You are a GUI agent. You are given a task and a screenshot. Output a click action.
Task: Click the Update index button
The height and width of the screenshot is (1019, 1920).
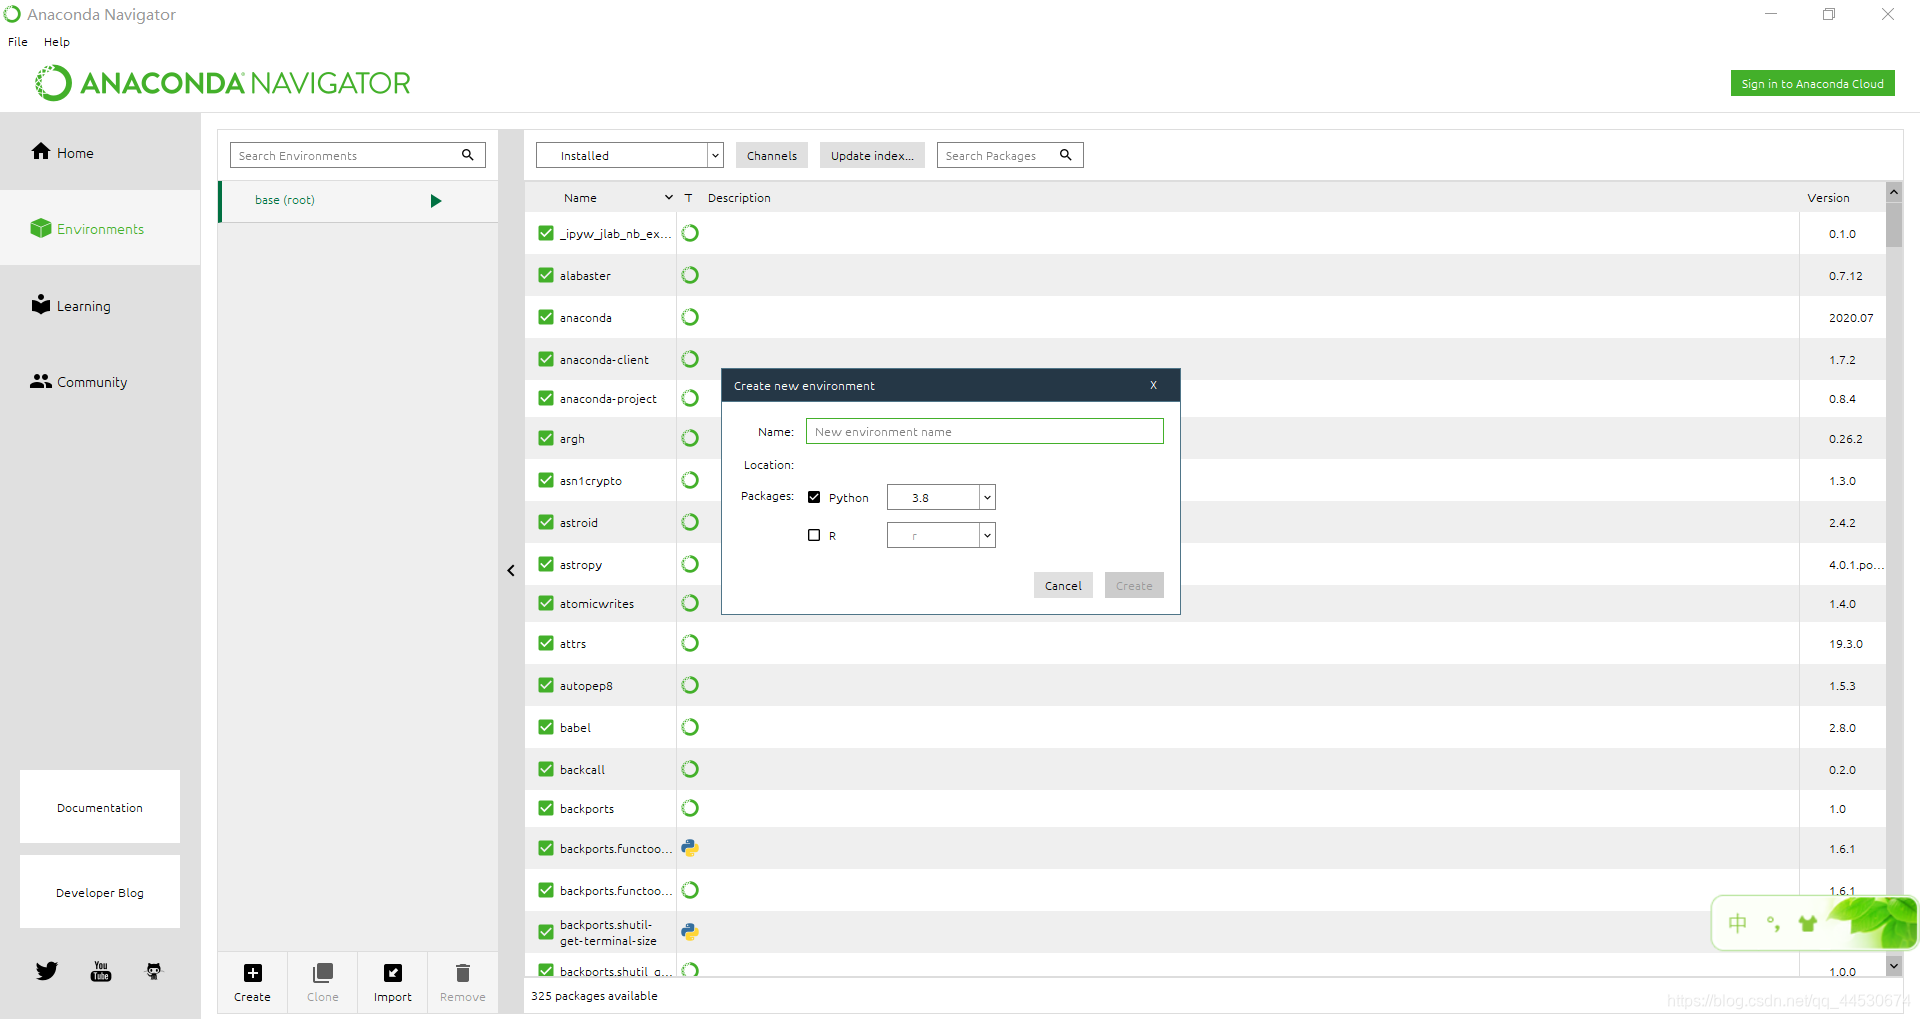point(872,155)
